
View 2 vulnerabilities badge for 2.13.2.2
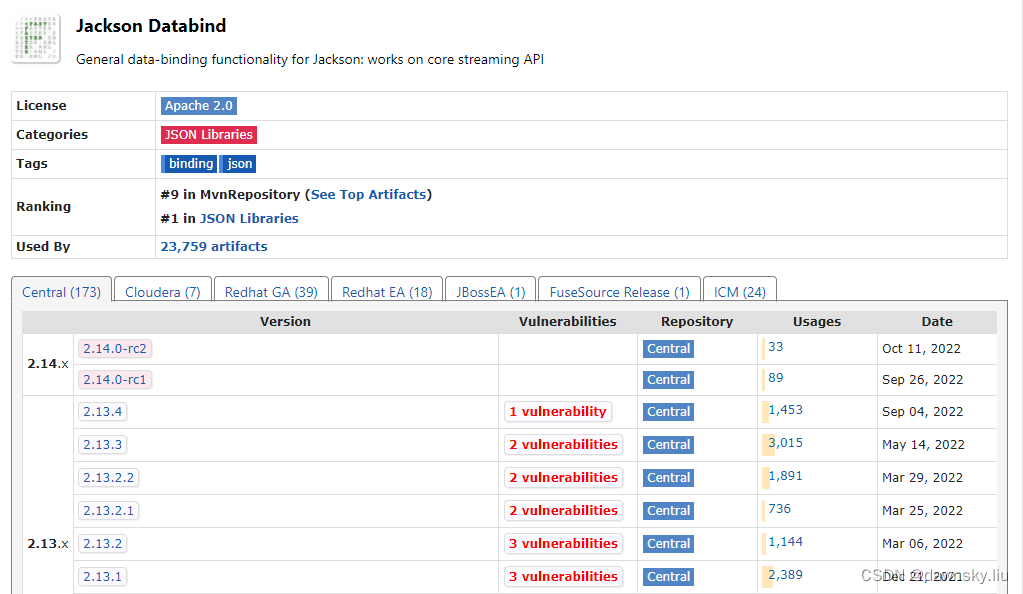tap(563, 478)
